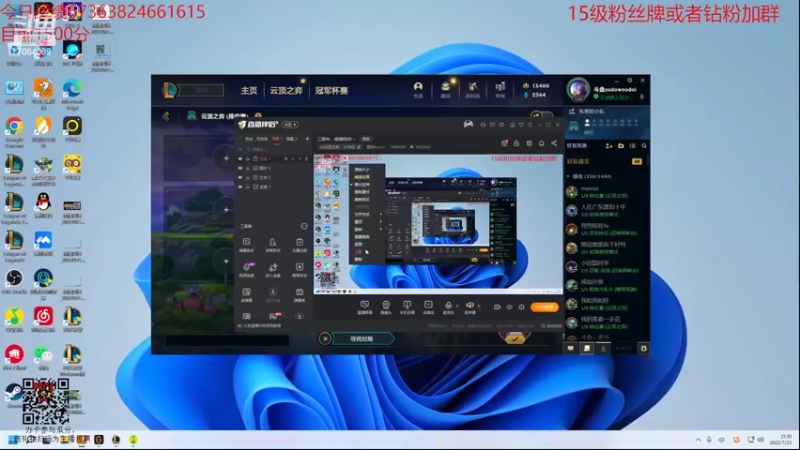The height and width of the screenshot is (450, 800).
Task: Open the notes icon at League client bottom
Action: 587,348
